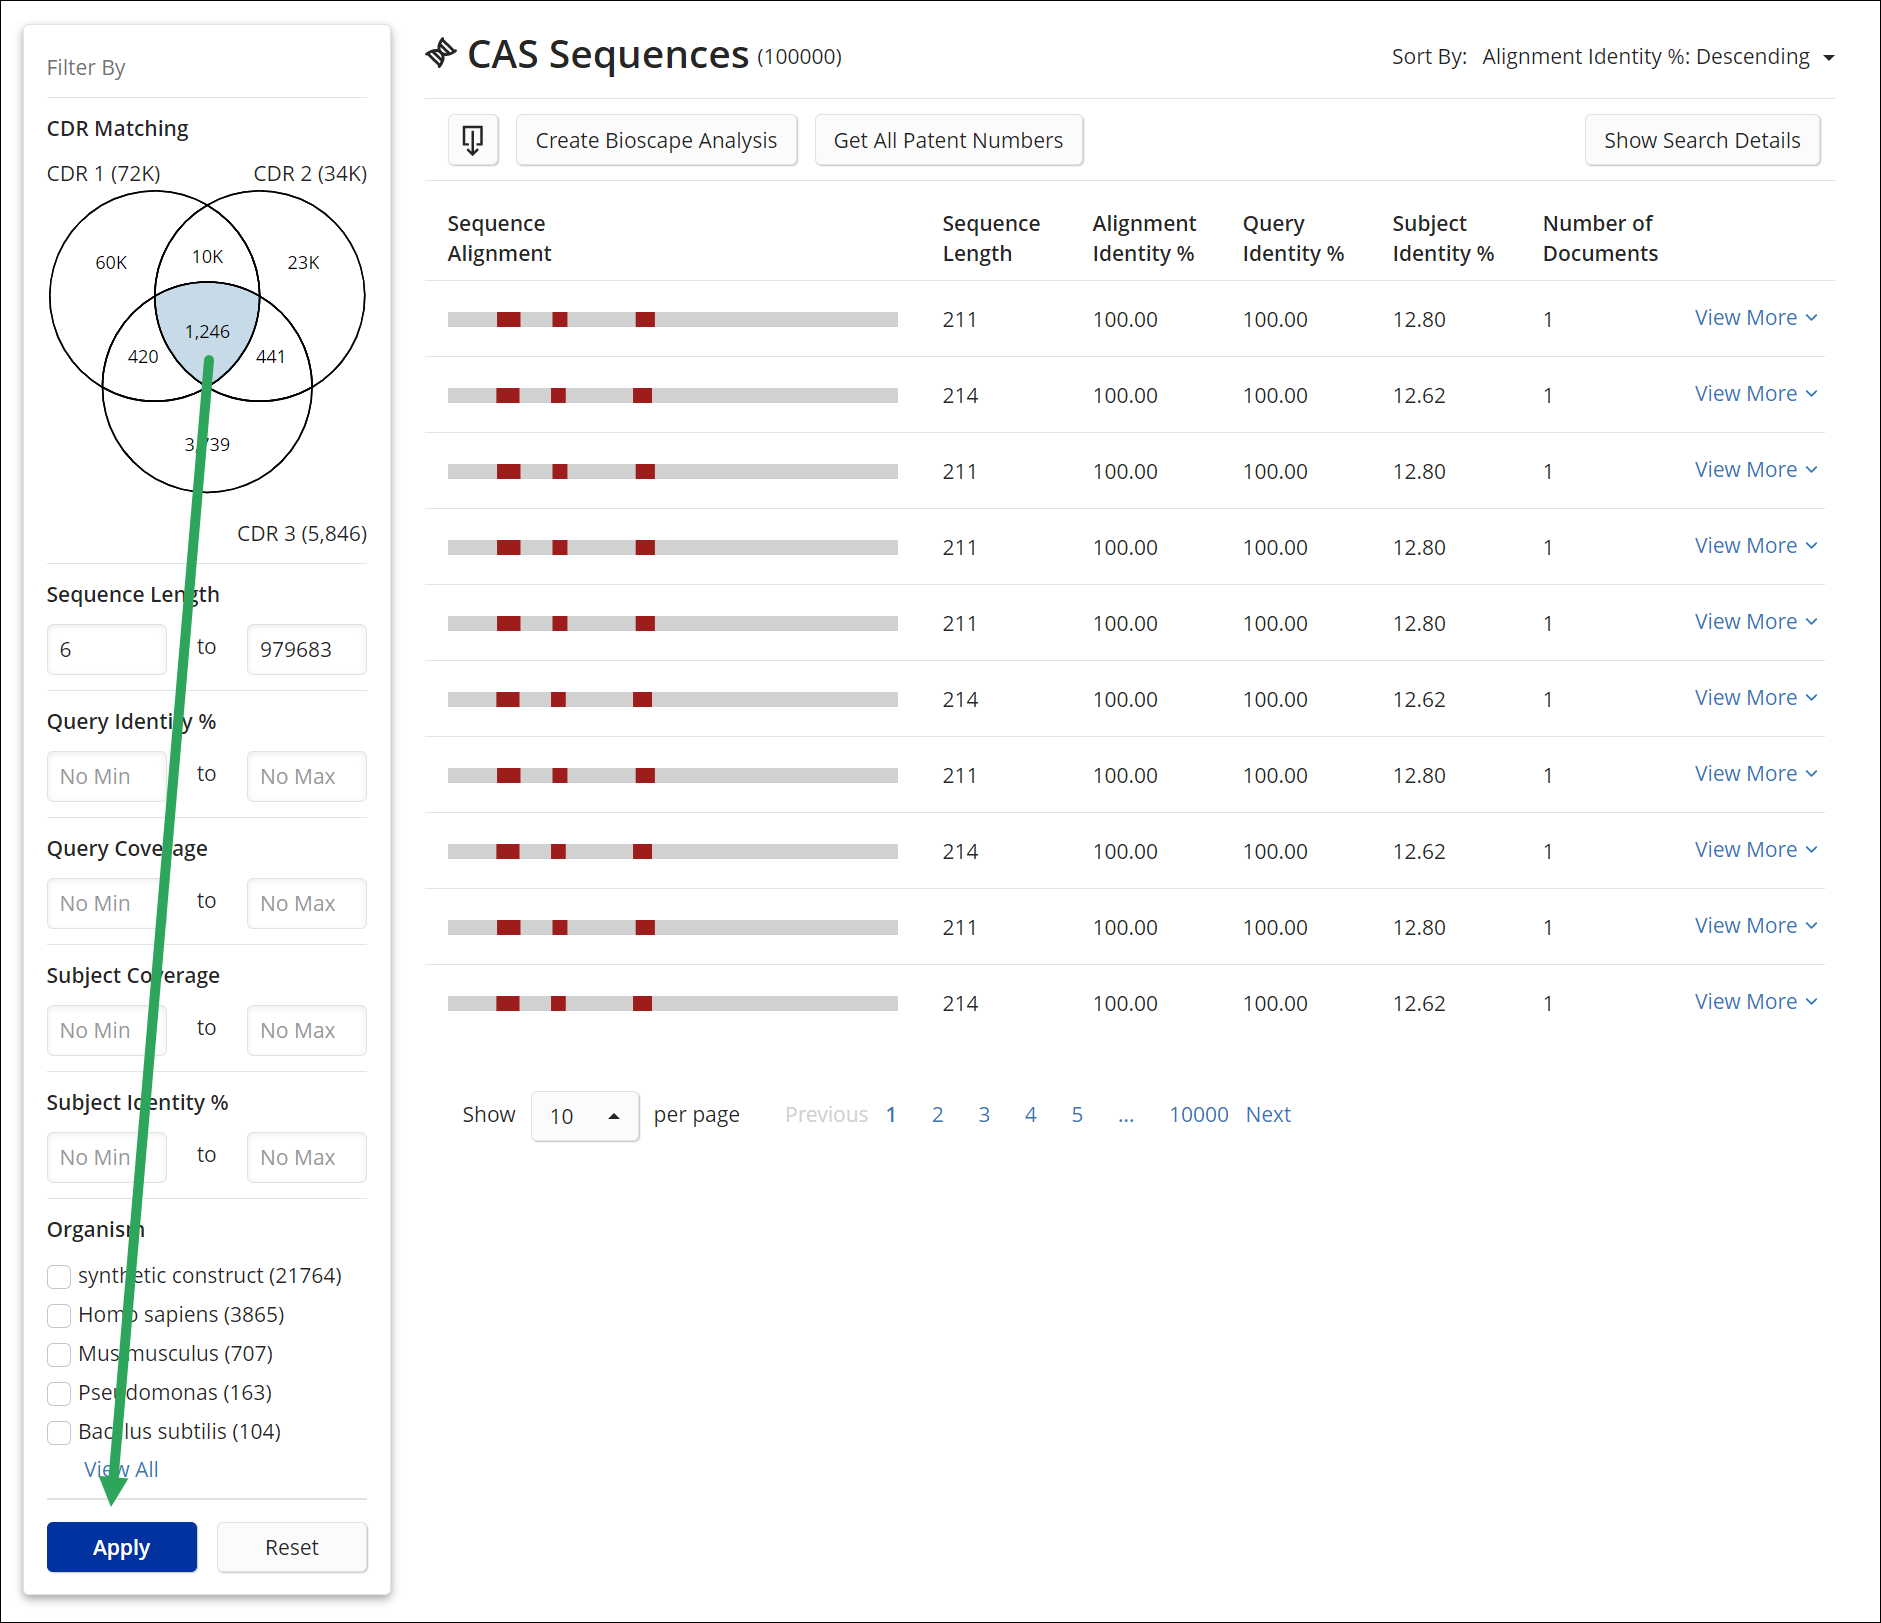Reset all filters
The height and width of the screenshot is (1623, 1881).
(x=292, y=1547)
